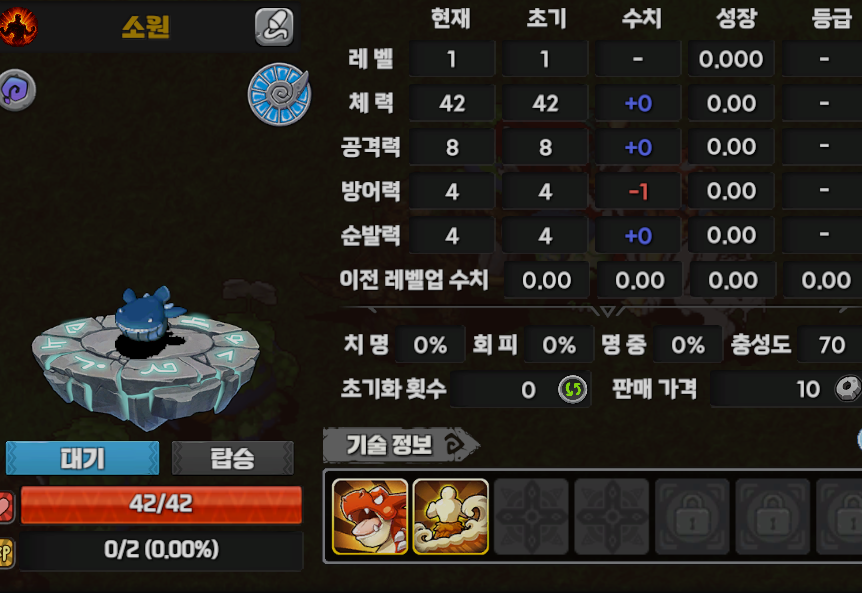Select the 충성도 loyalty value 70
Viewport: 862px width, 593px height.
pos(831,345)
